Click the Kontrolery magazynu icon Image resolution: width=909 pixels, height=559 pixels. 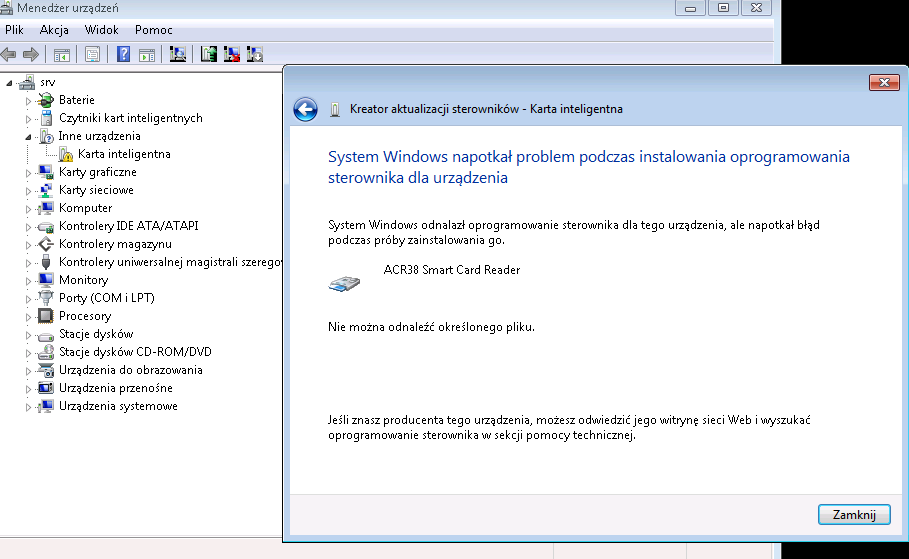tap(45, 244)
